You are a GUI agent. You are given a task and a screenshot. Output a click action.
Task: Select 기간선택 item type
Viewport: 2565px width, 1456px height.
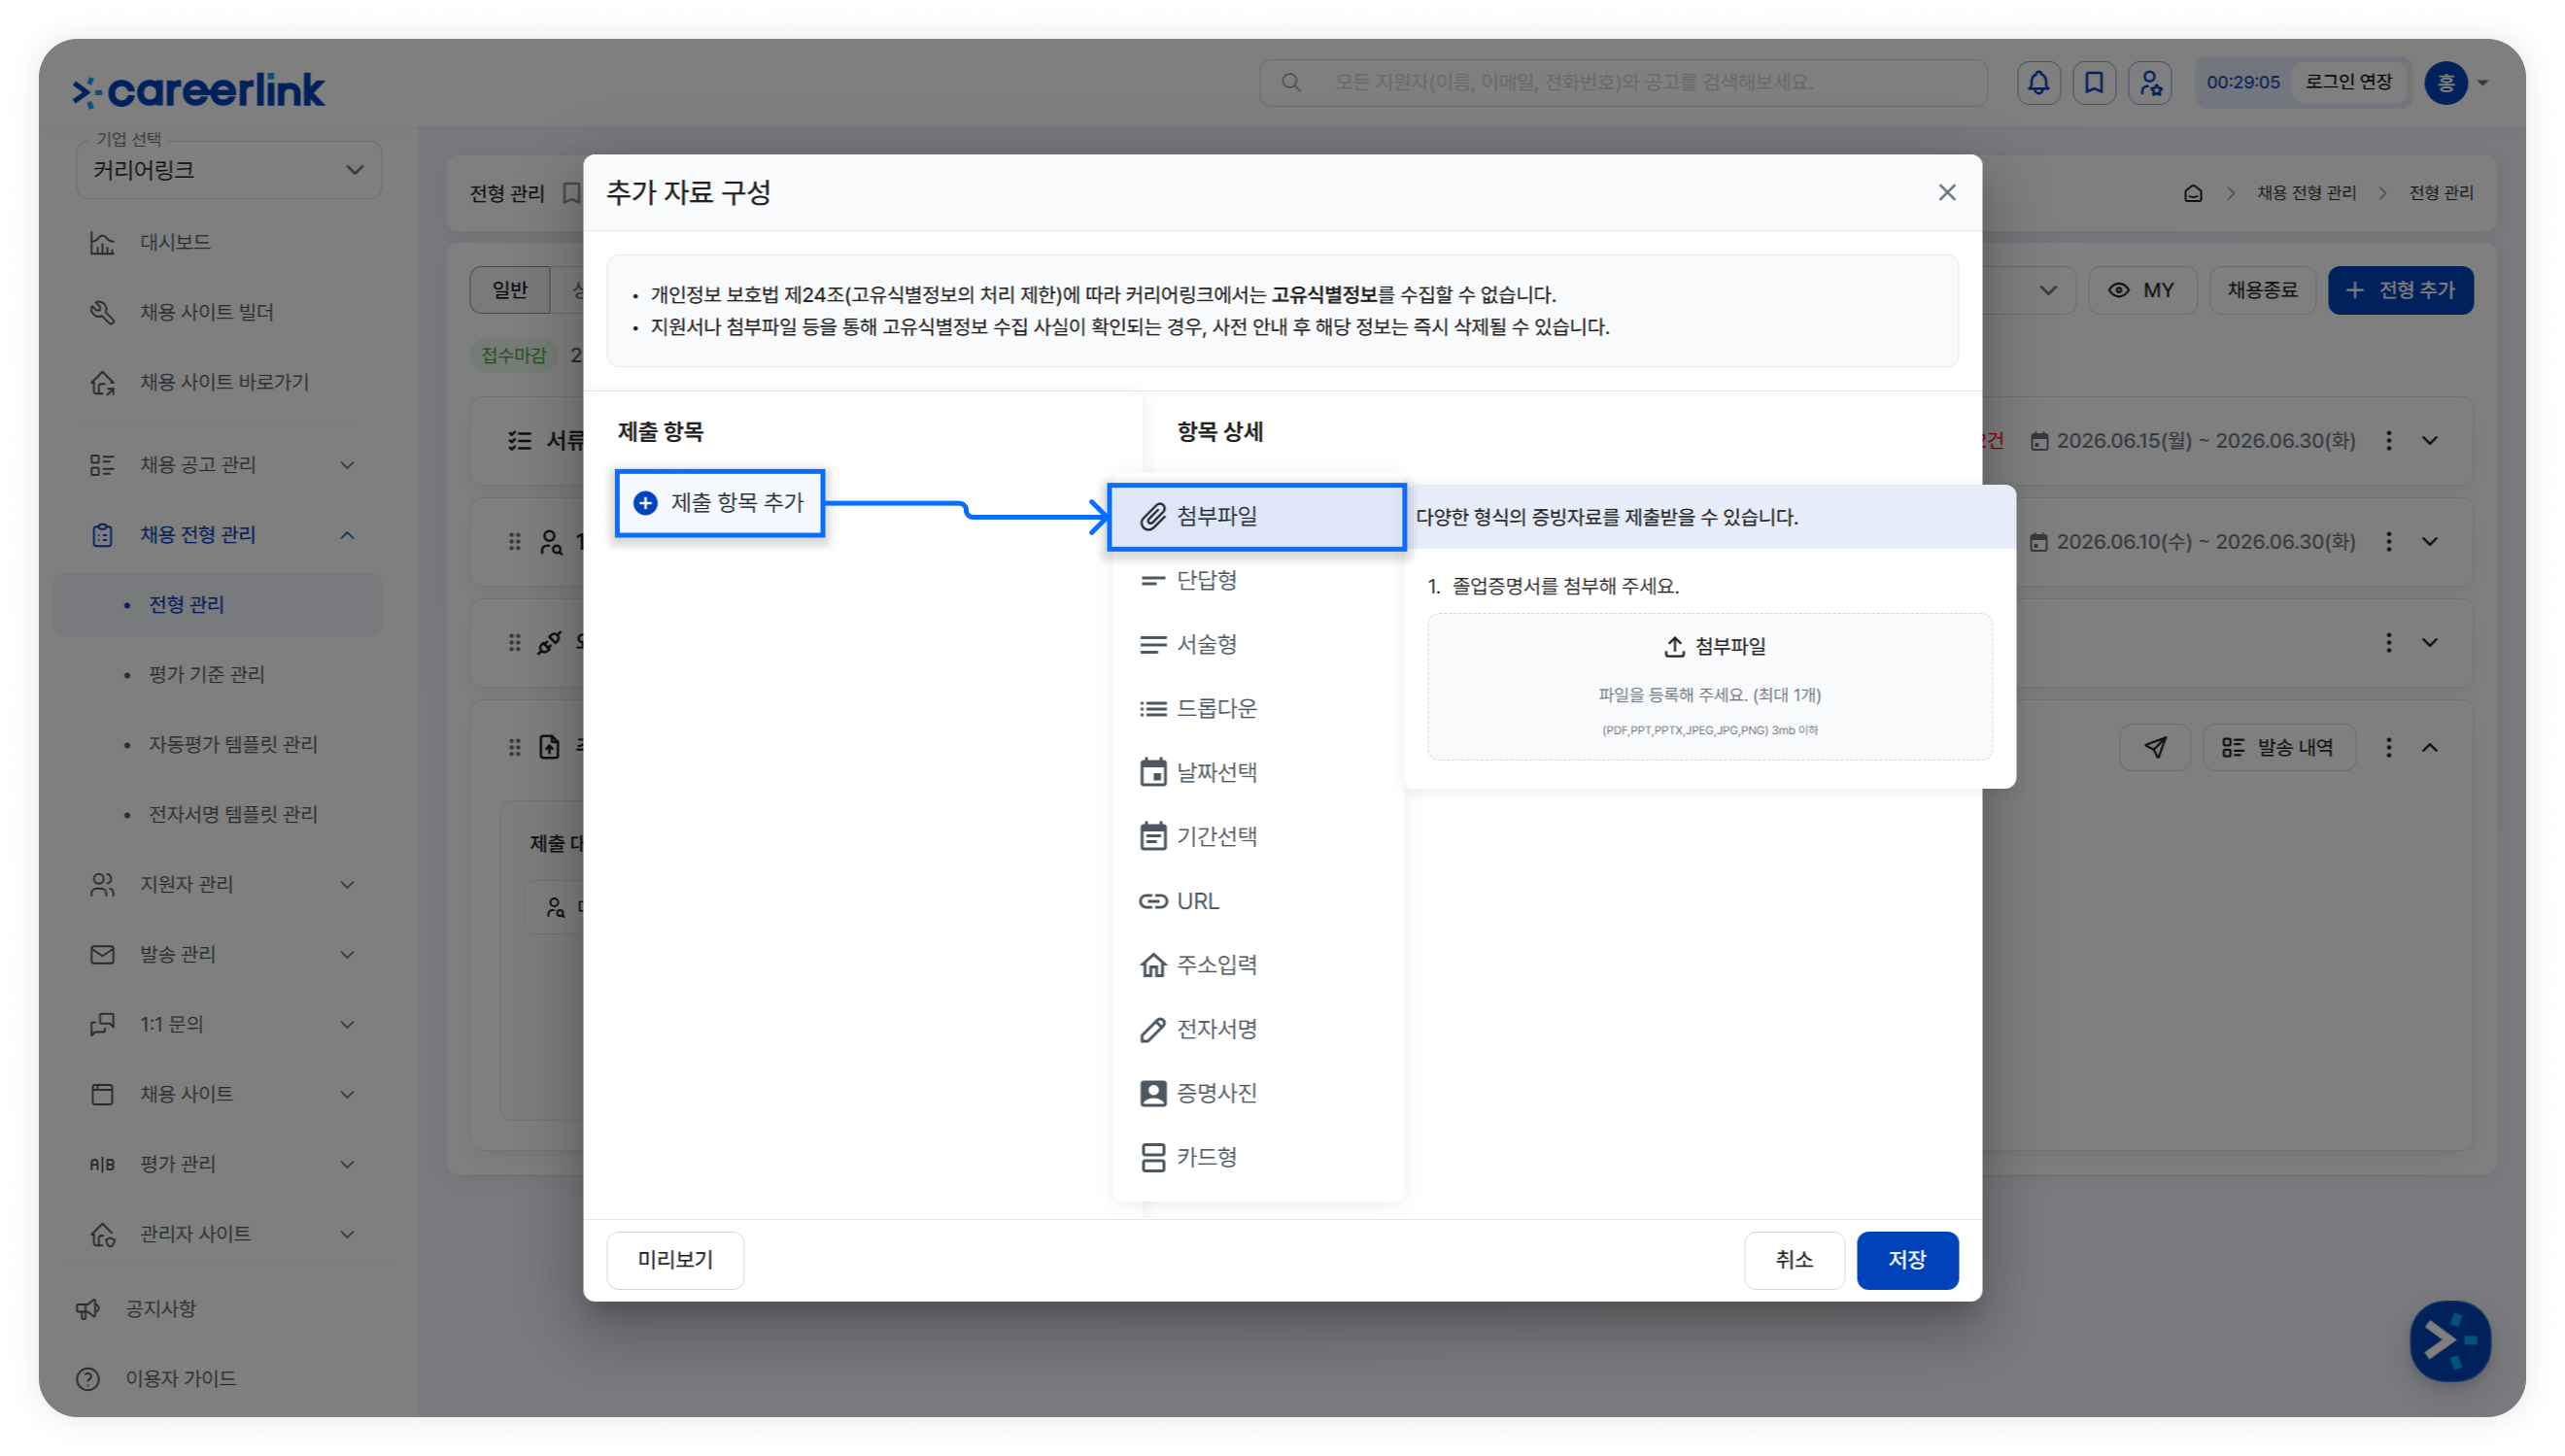click(x=1256, y=837)
